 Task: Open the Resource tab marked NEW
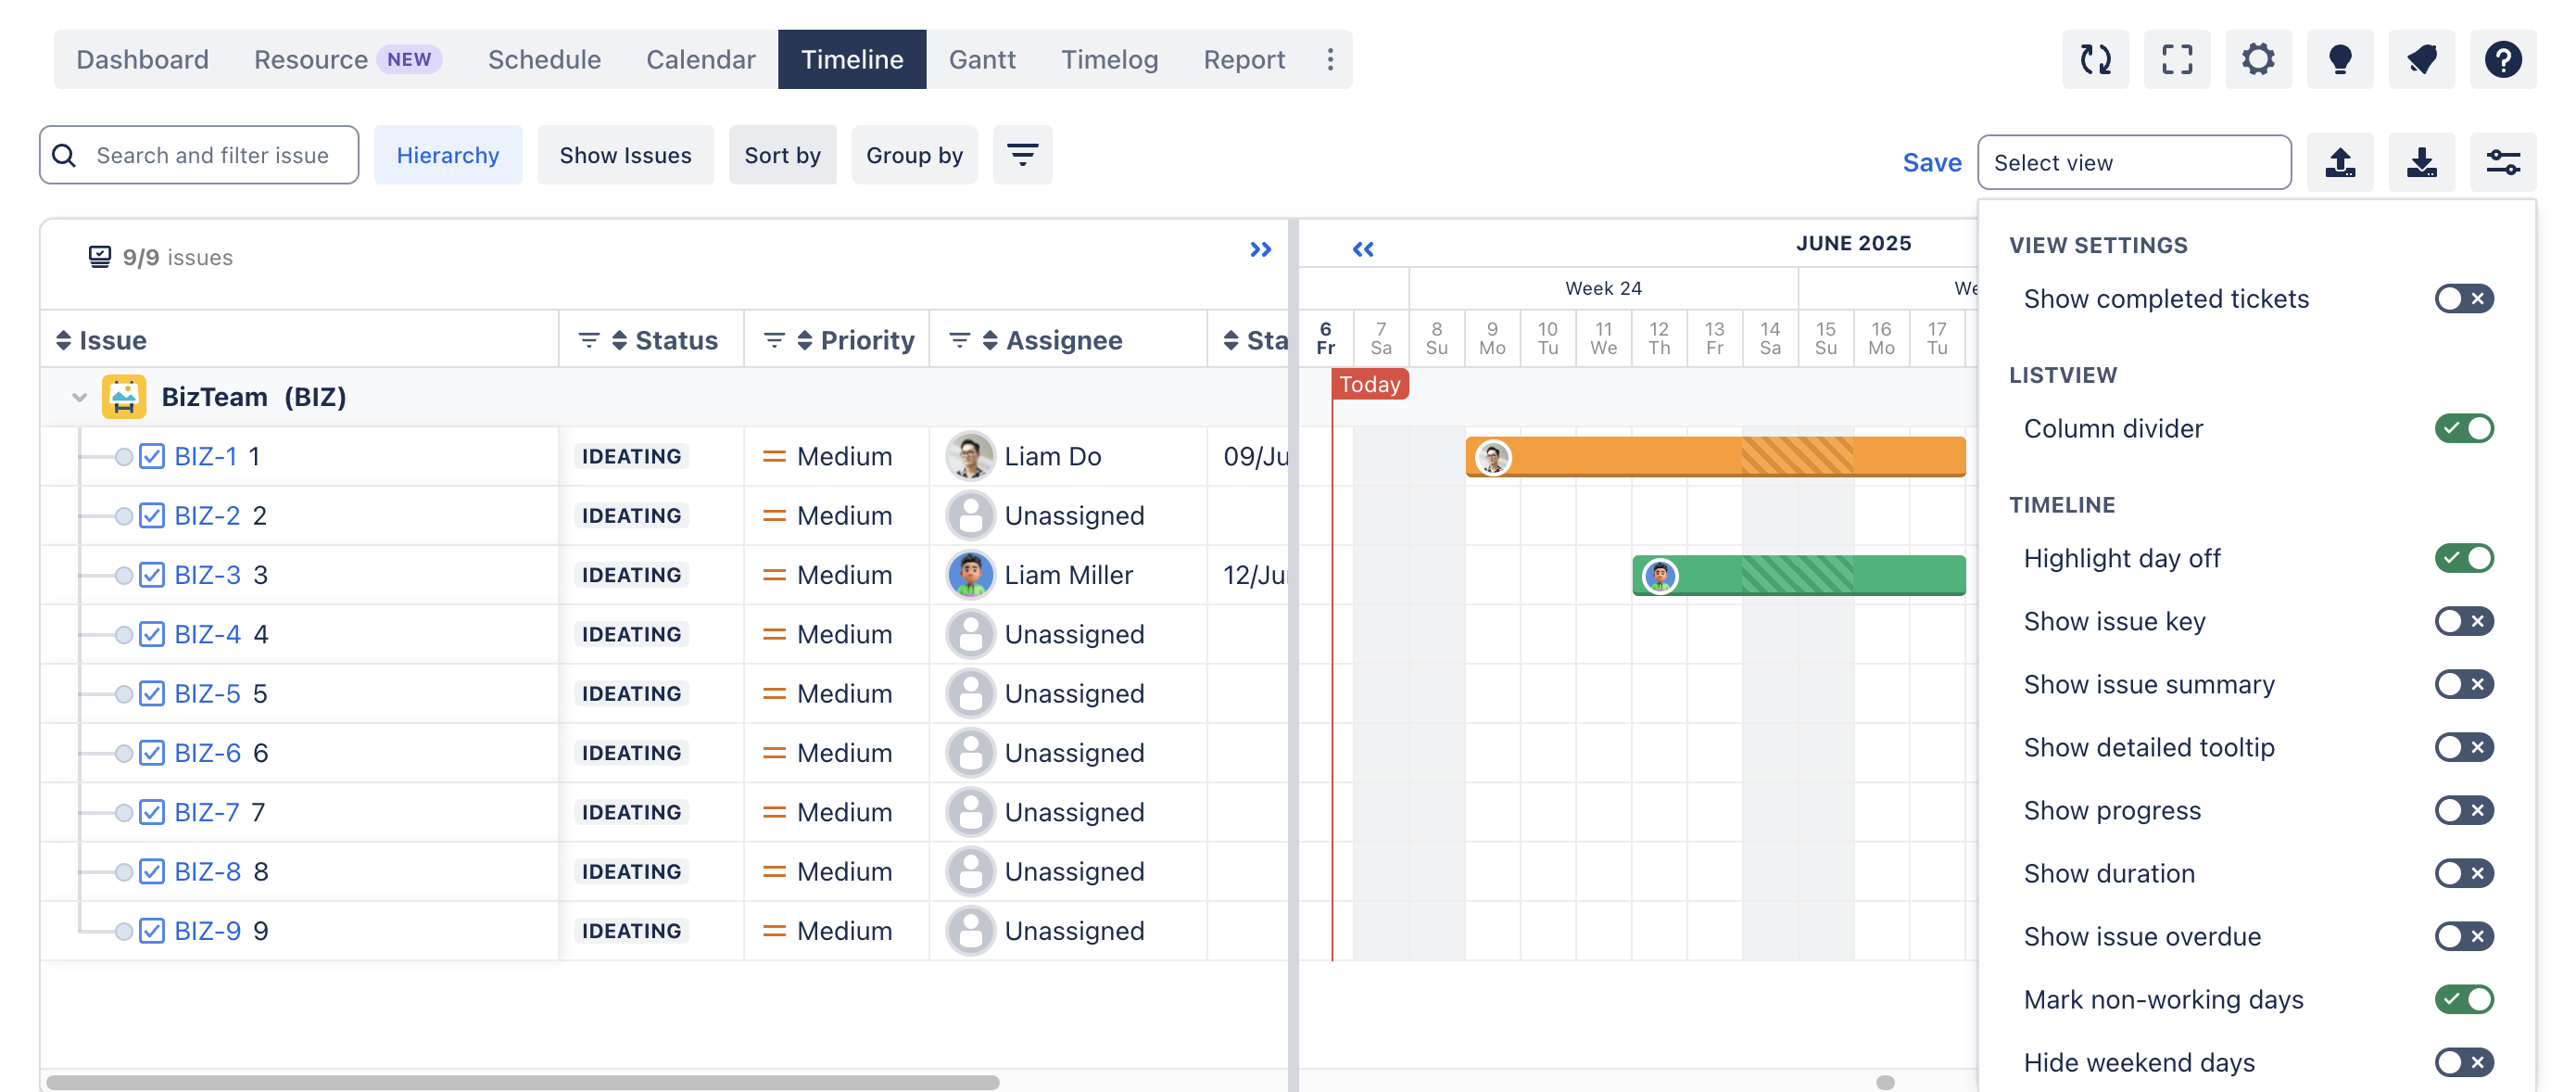tap(312, 59)
